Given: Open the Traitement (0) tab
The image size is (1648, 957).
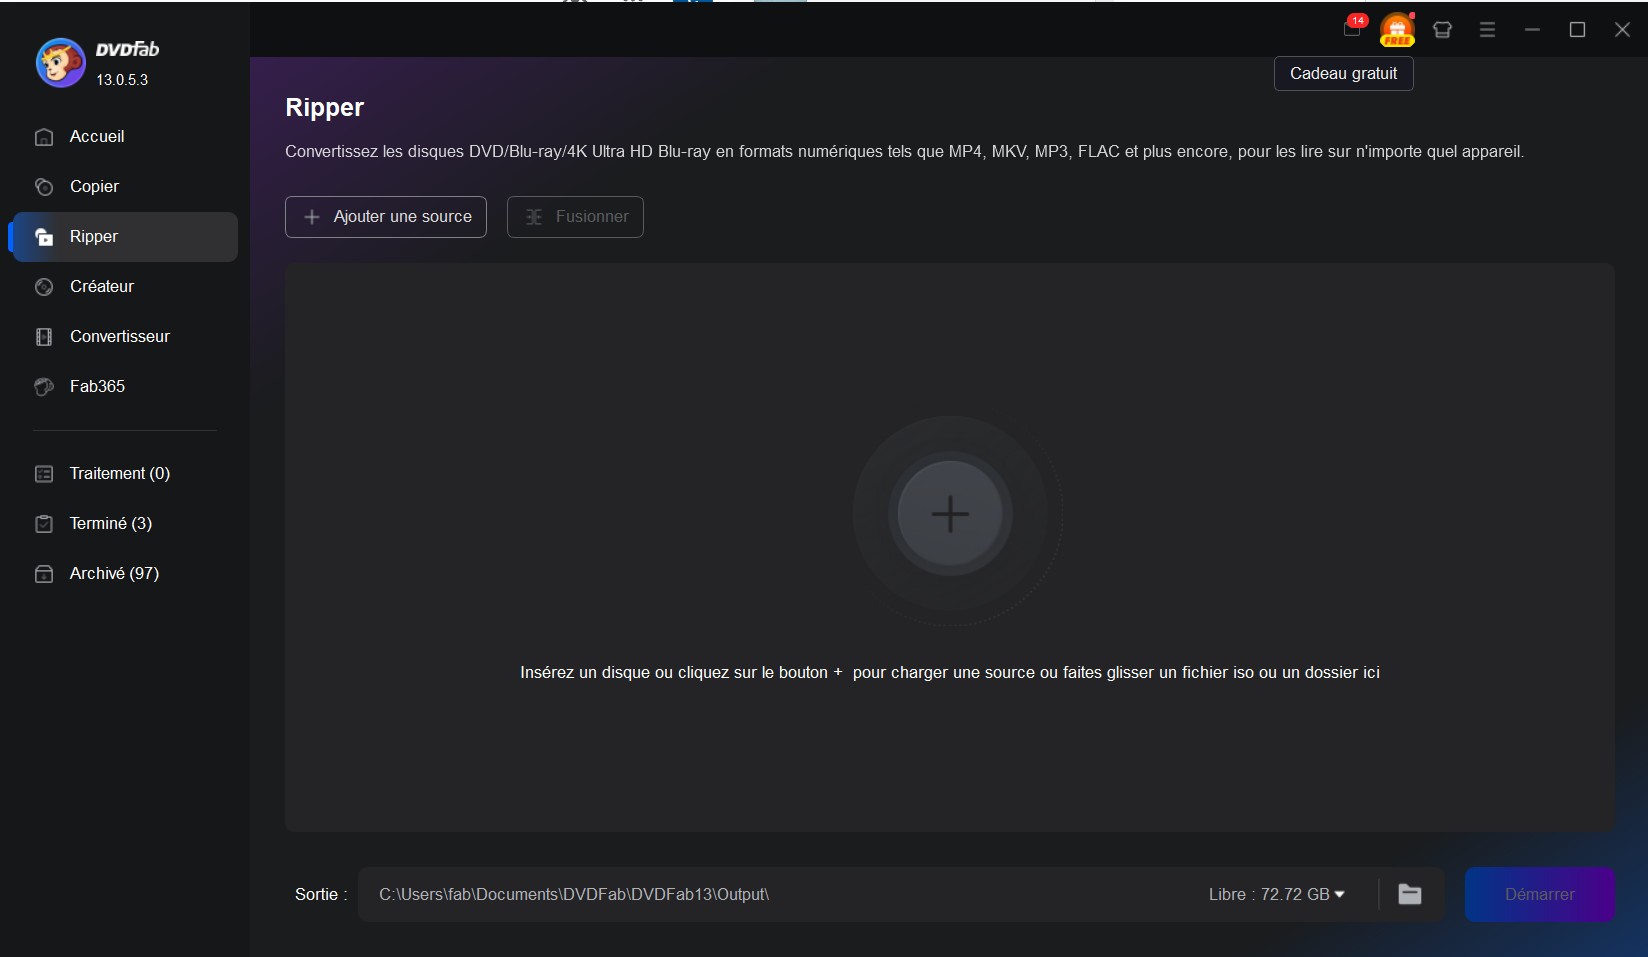Looking at the screenshot, I should (x=119, y=474).
